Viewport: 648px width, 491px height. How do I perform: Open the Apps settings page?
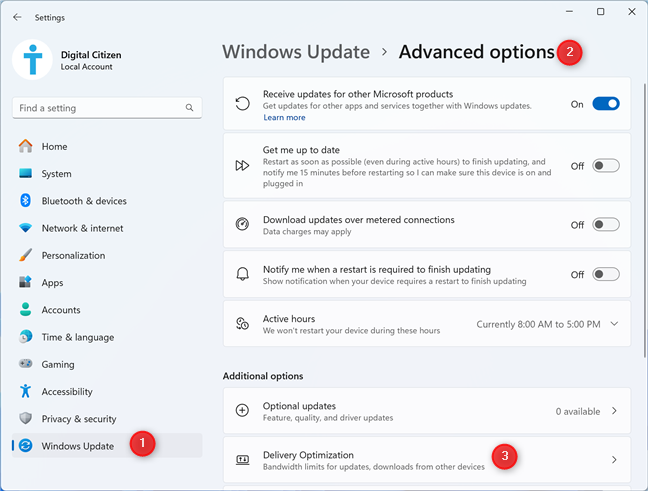[x=107, y=283]
